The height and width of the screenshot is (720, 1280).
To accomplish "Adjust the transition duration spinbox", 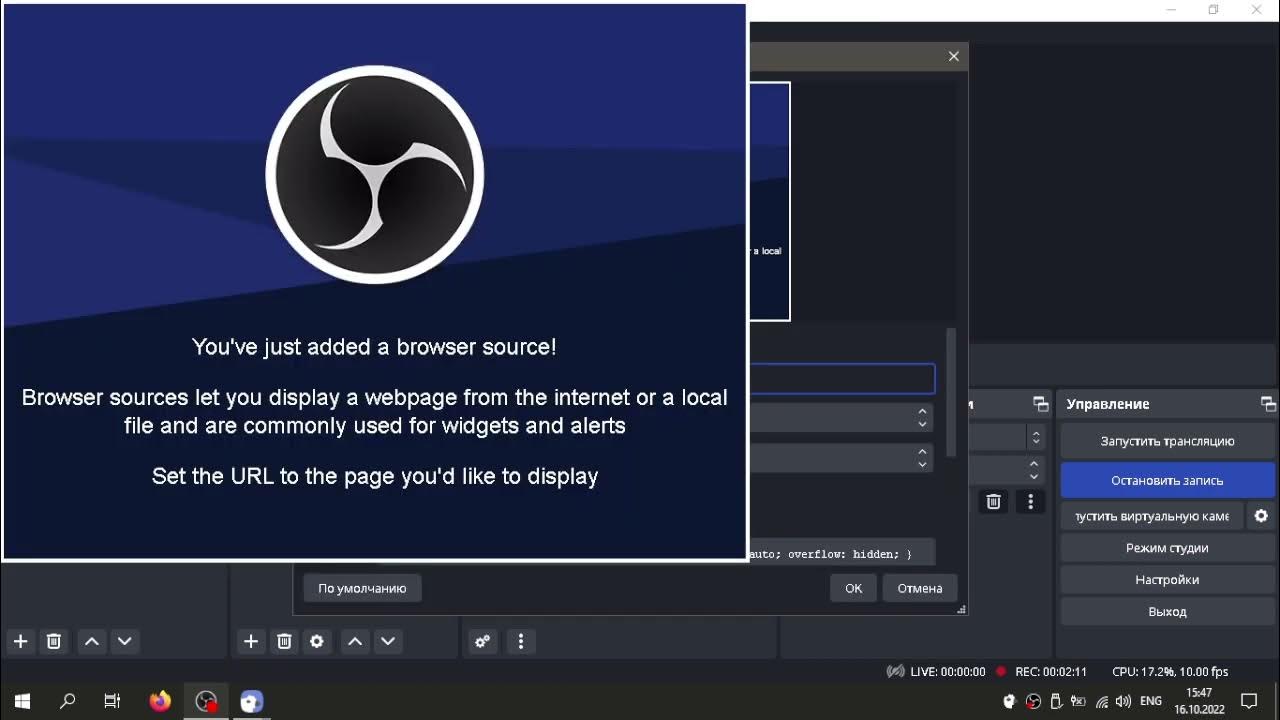I will click(1007, 469).
